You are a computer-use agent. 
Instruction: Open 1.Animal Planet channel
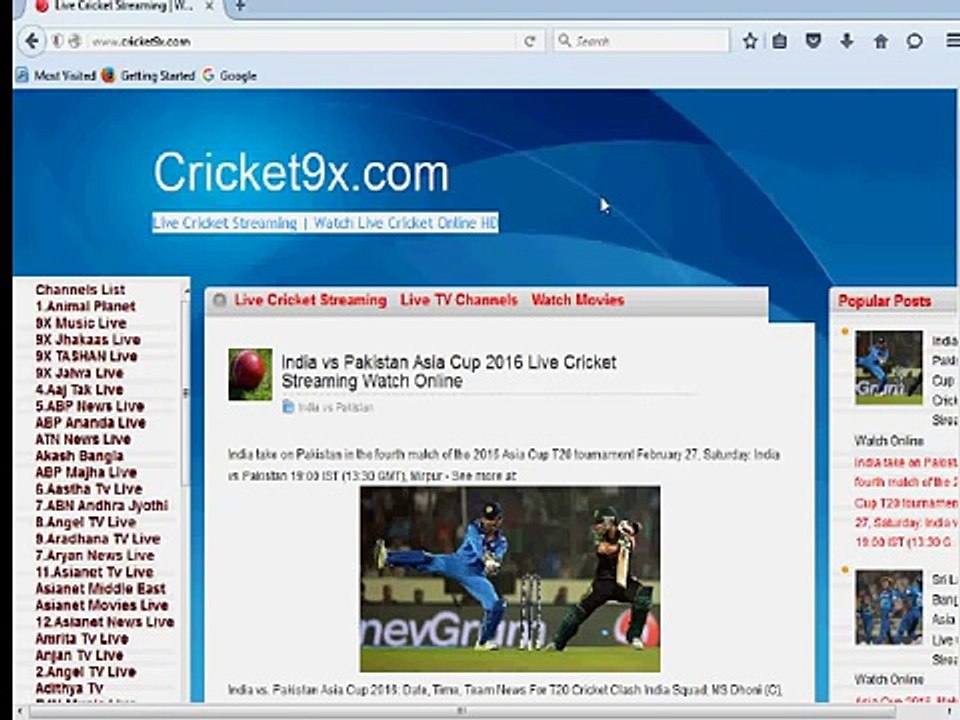[x=85, y=306]
